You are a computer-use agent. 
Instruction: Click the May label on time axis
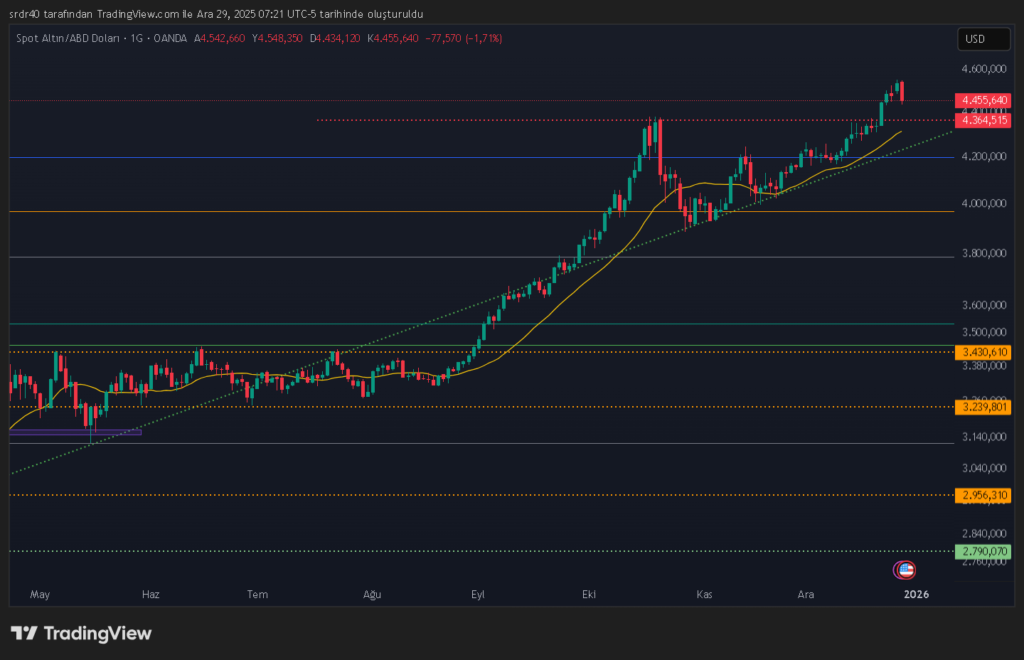point(39,594)
